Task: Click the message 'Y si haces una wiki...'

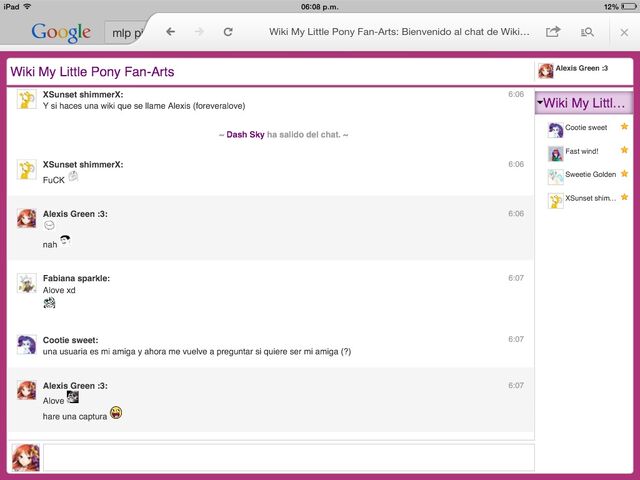Action: 144,106
